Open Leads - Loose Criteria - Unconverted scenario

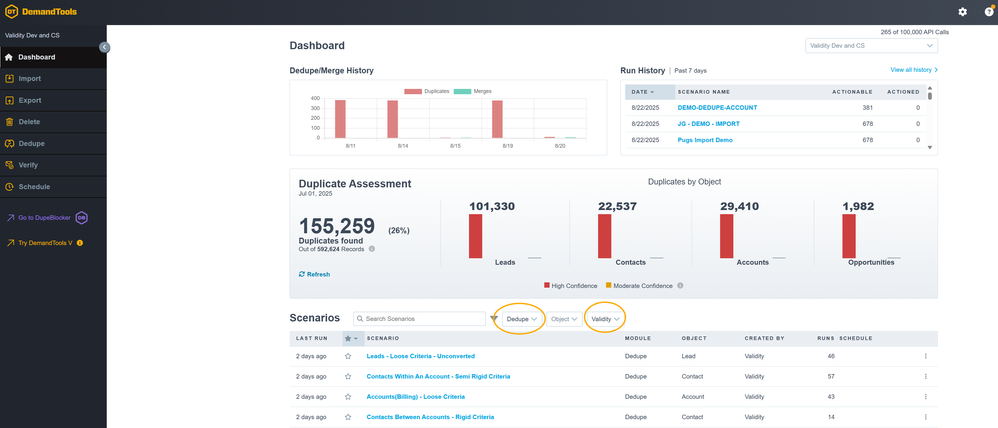(x=421, y=357)
